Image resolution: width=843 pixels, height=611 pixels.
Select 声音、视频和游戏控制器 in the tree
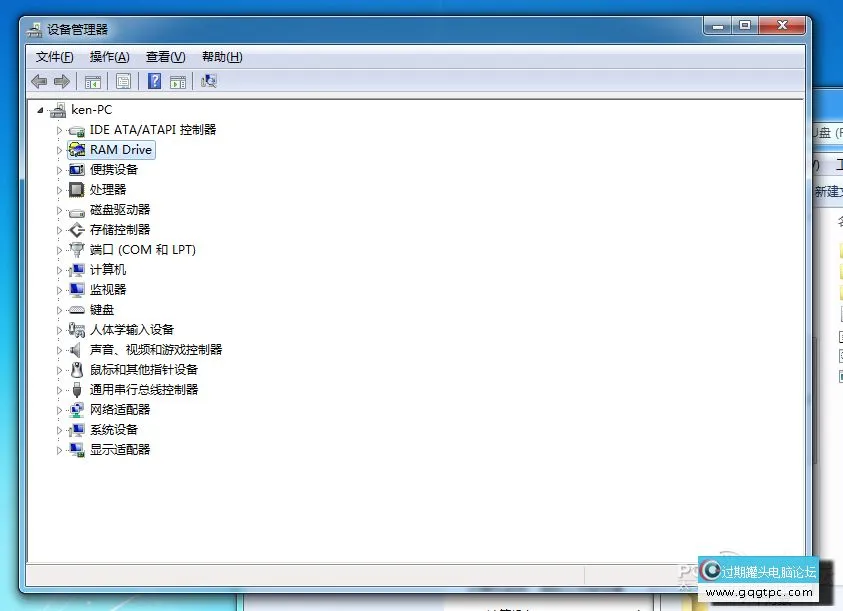tap(155, 350)
